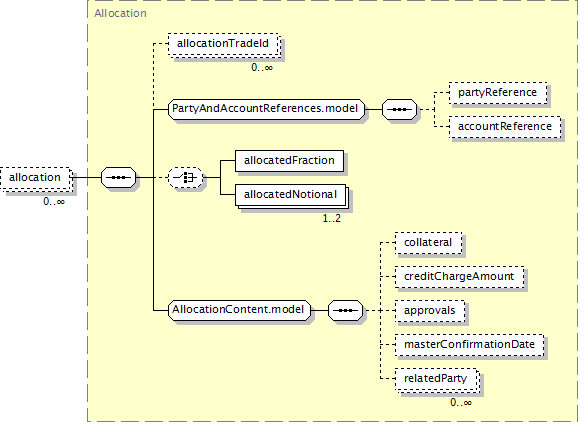Click sequence icon after AllocationContent.model

click(345, 310)
